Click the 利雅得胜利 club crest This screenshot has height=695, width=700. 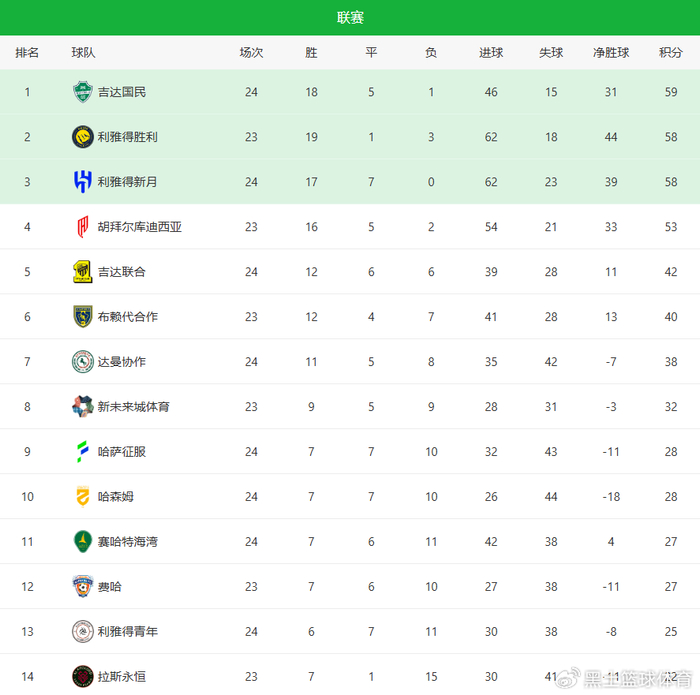coord(82,137)
